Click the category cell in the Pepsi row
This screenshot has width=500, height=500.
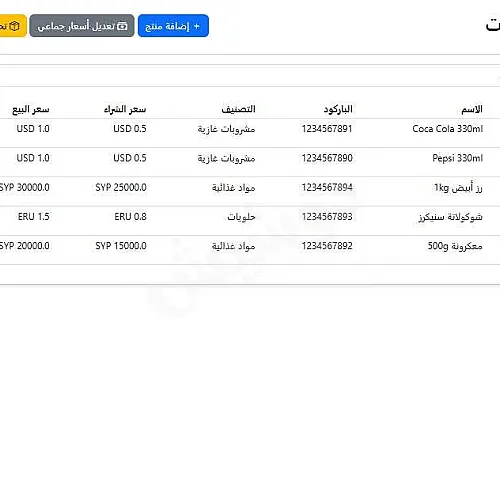(x=226, y=158)
